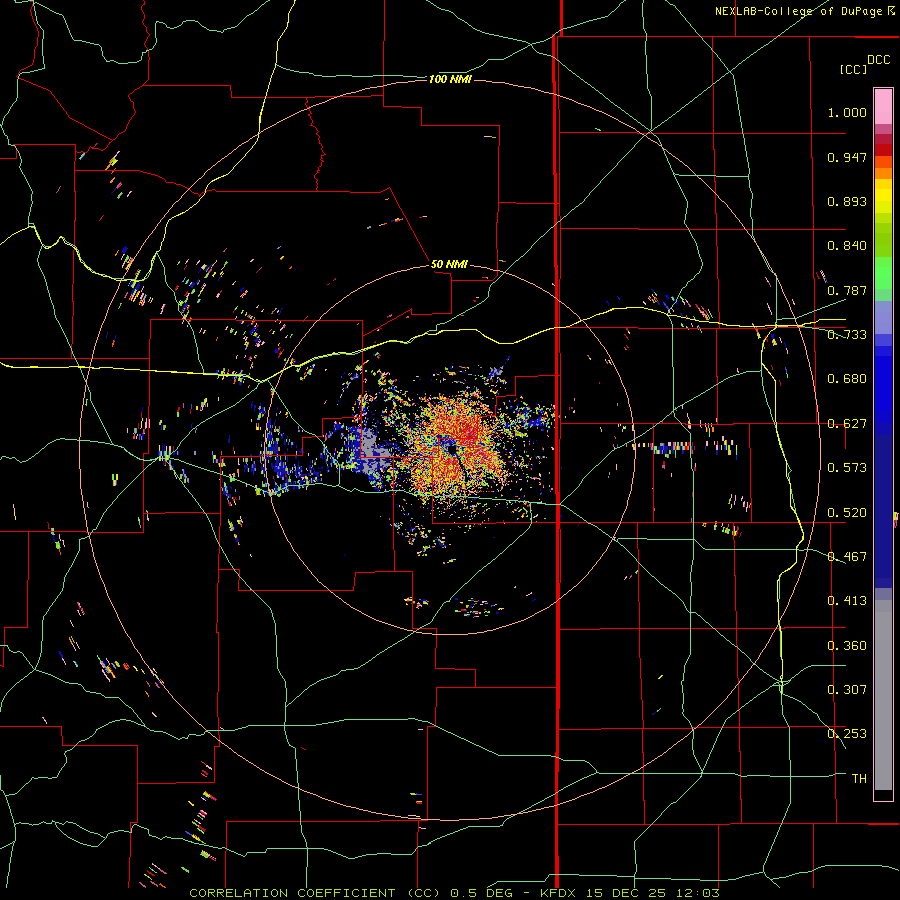Click the TH threshold label
This screenshot has width=900, height=900.
pyautogui.click(x=859, y=779)
